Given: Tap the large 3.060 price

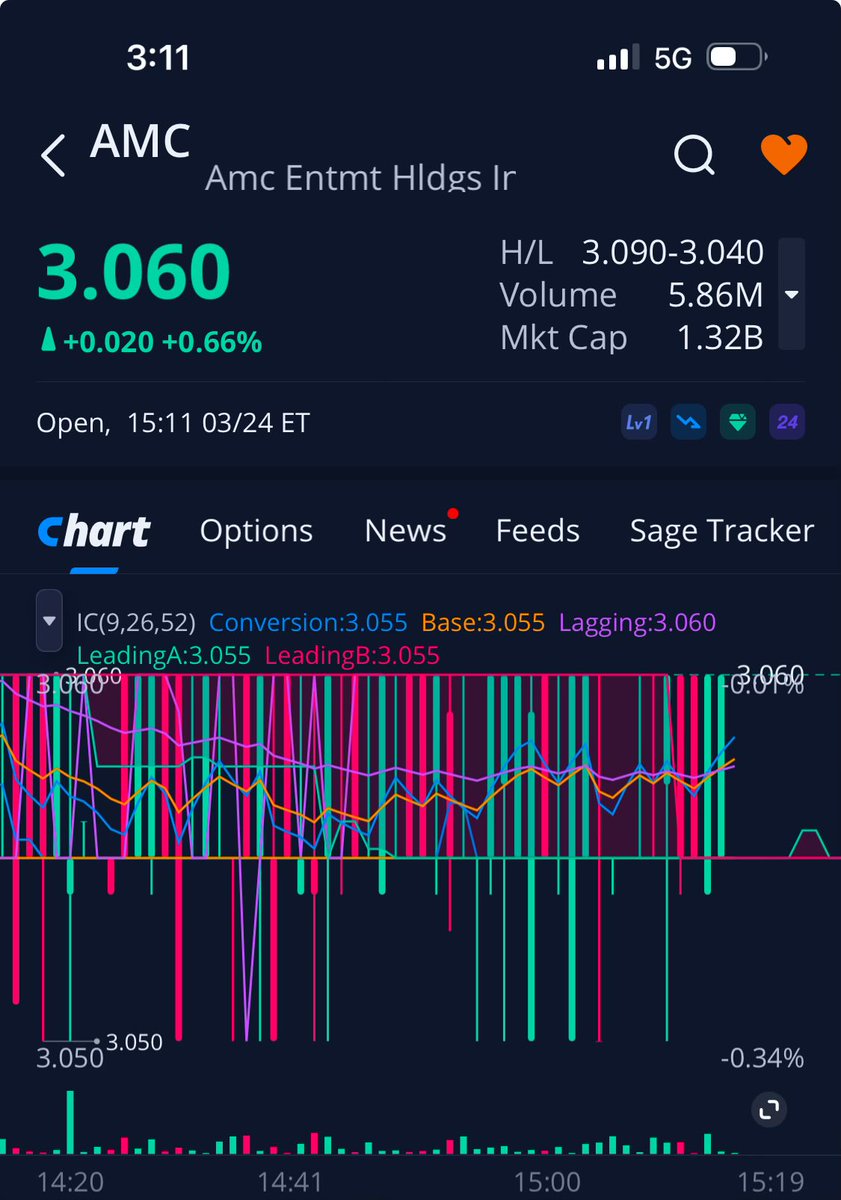Looking at the screenshot, I should click(x=134, y=272).
